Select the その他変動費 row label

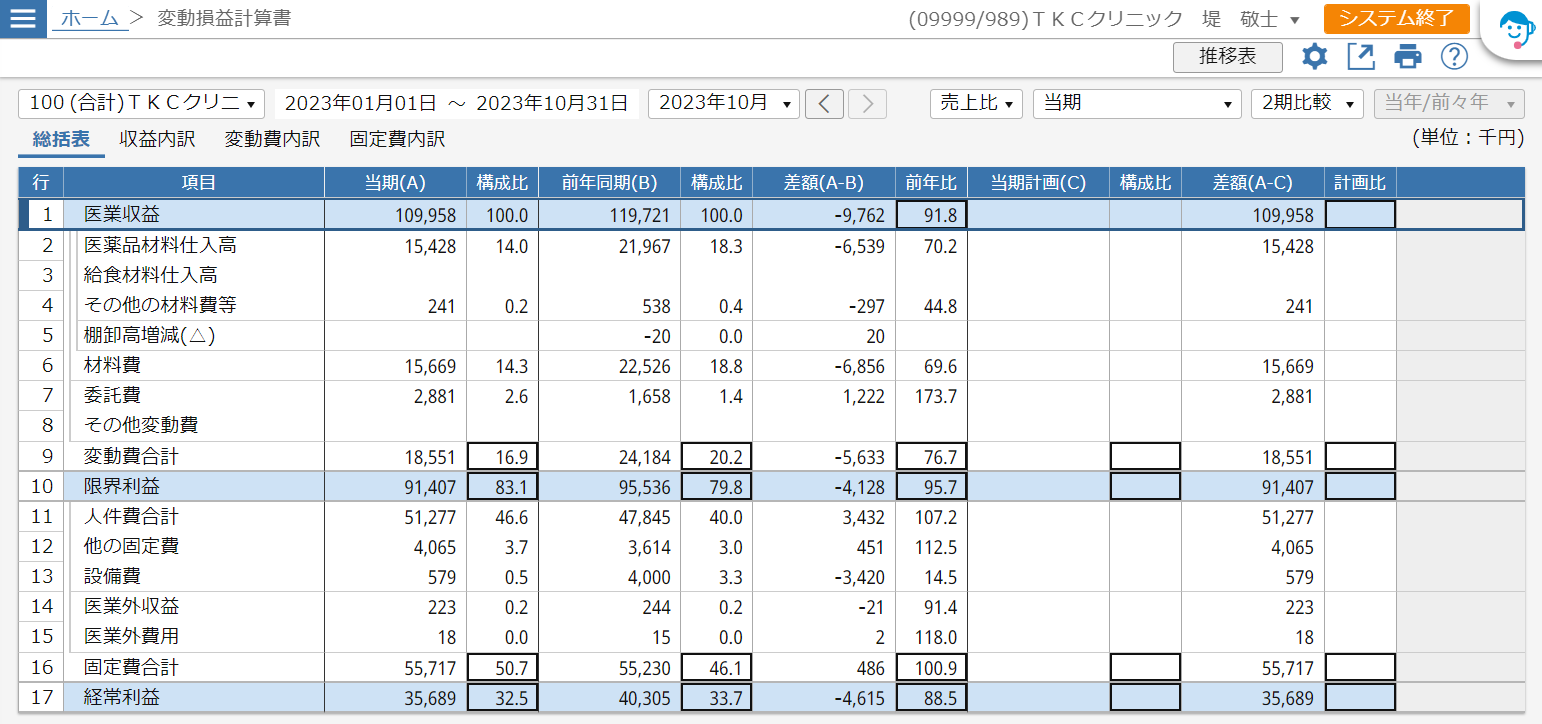[x=141, y=426]
